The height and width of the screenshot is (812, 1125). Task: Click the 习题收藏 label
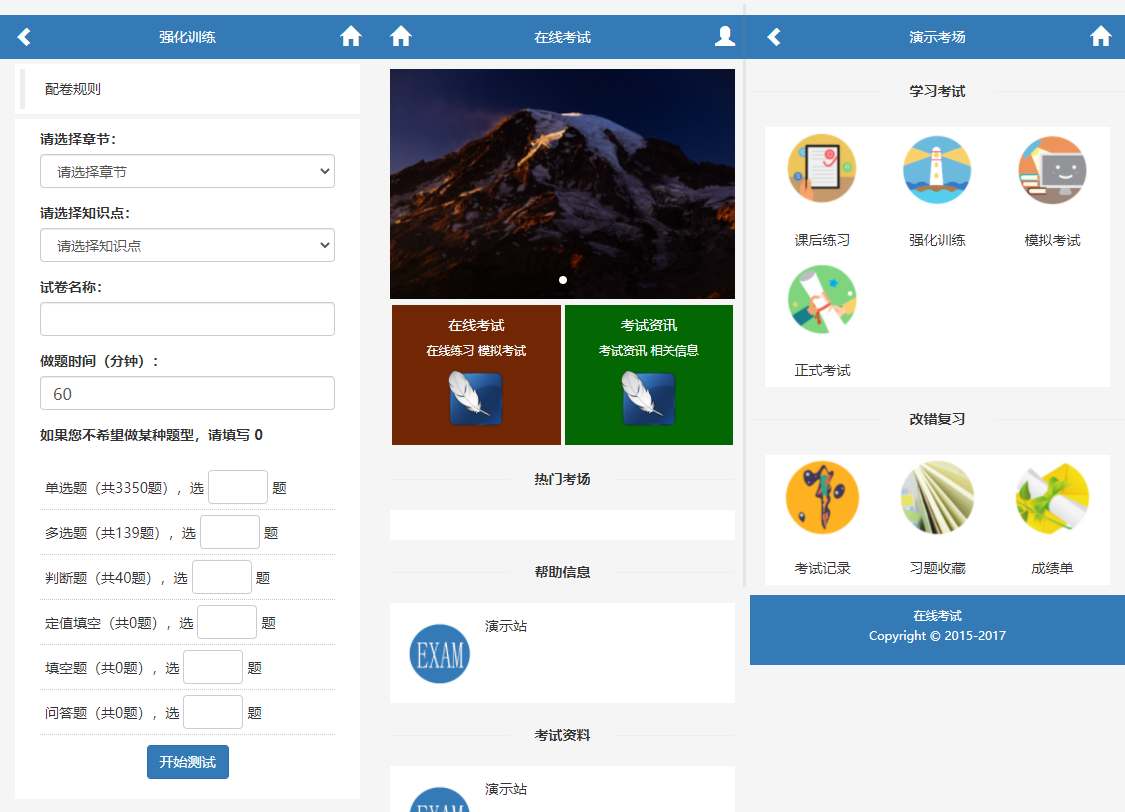(x=937, y=568)
